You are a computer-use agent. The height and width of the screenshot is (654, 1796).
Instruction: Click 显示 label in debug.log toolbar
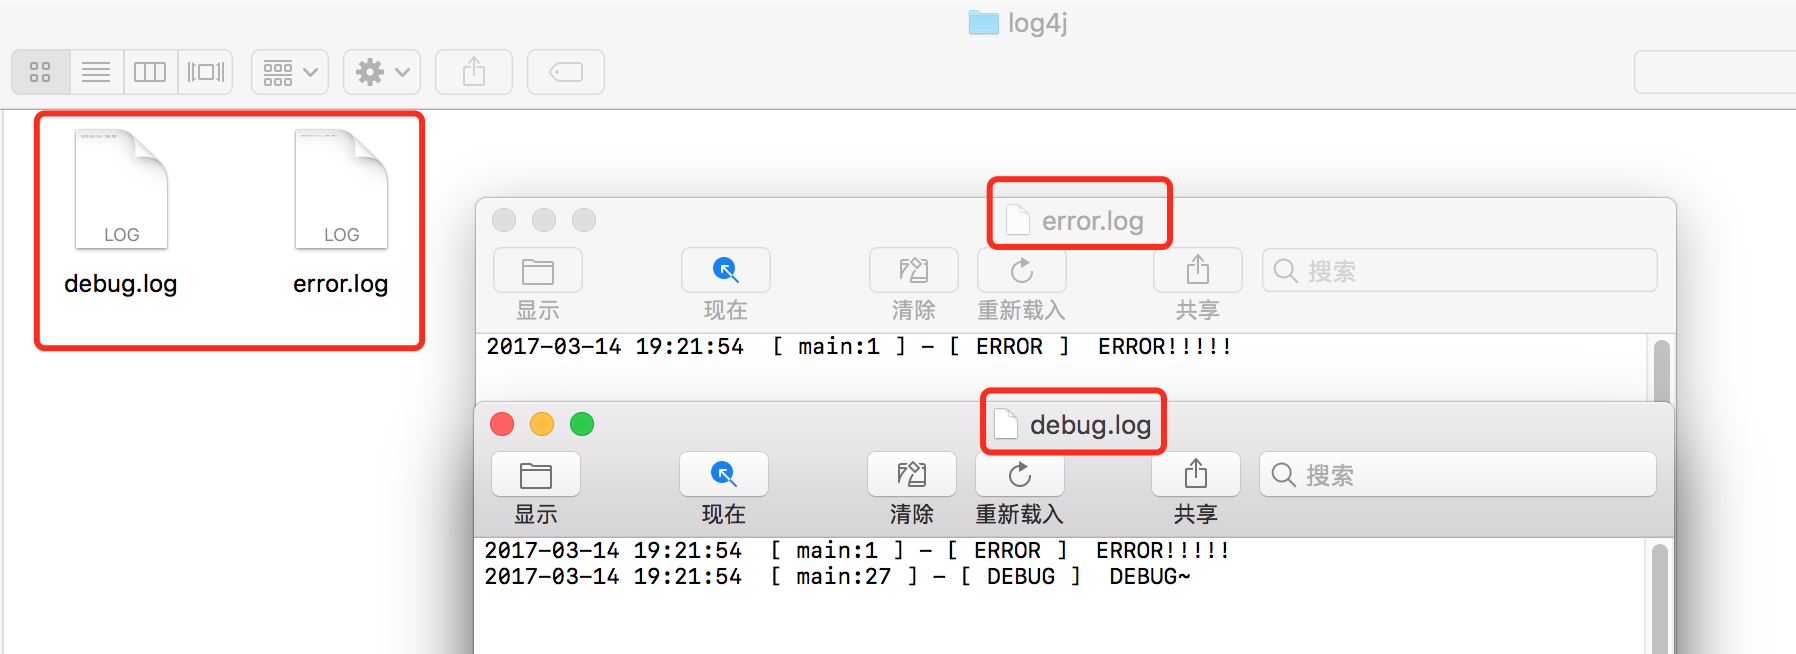tap(536, 514)
